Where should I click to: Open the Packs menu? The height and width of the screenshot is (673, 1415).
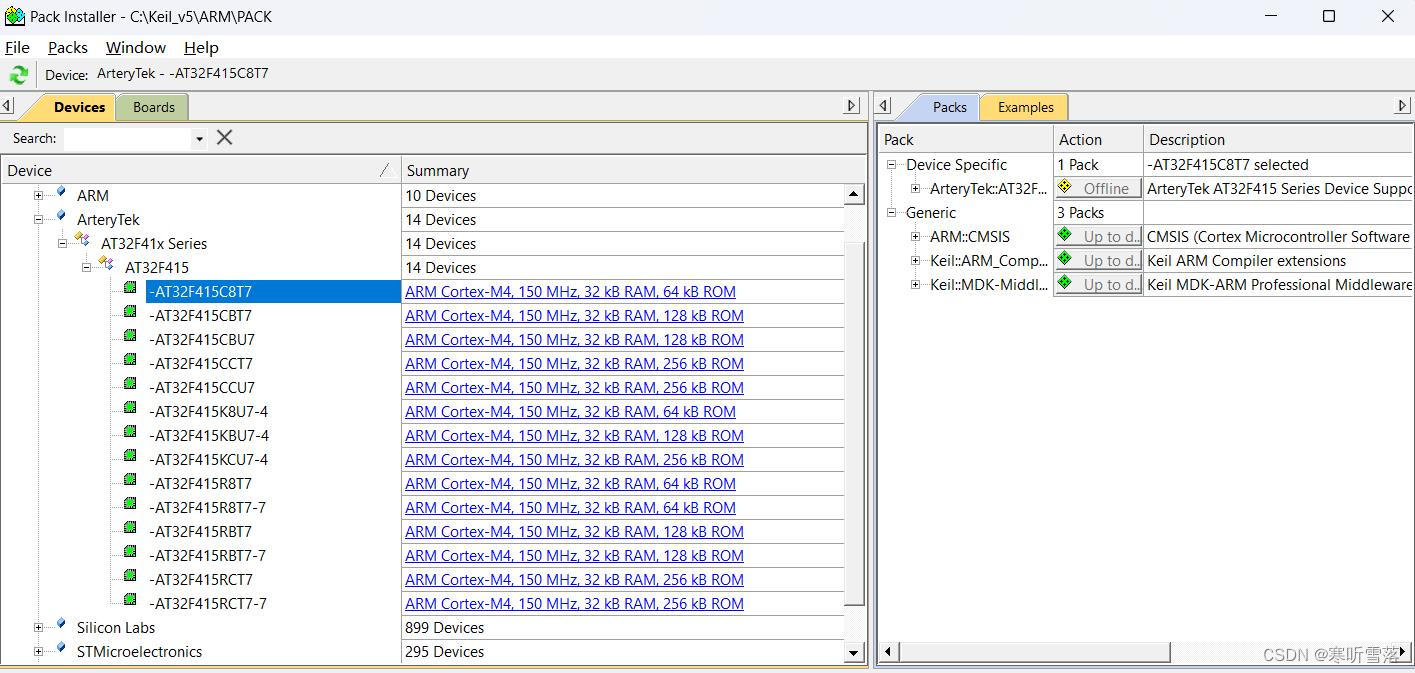click(68, 47)
